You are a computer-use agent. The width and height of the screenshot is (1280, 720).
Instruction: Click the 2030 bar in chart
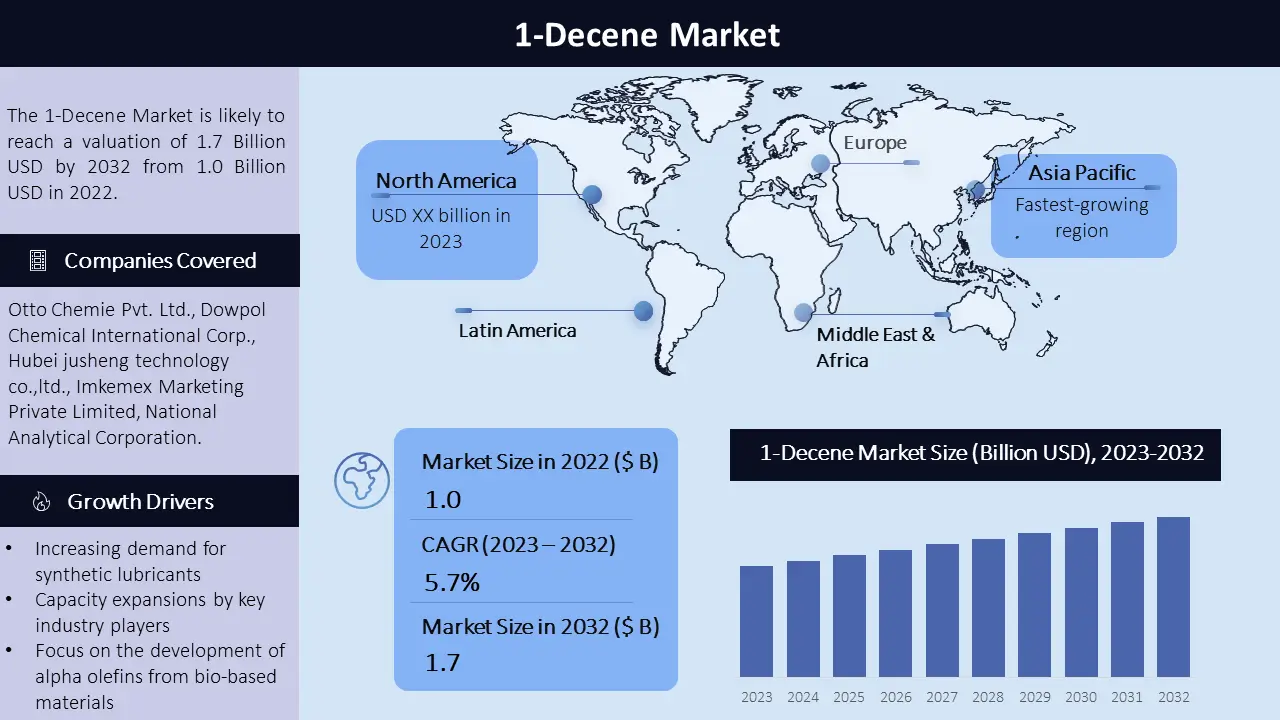click(x=1081, y=602)
